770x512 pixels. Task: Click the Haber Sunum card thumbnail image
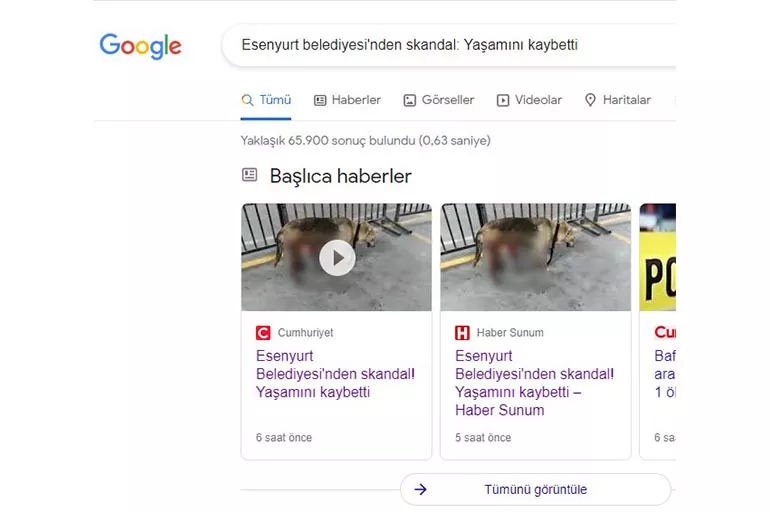point(535,257)
